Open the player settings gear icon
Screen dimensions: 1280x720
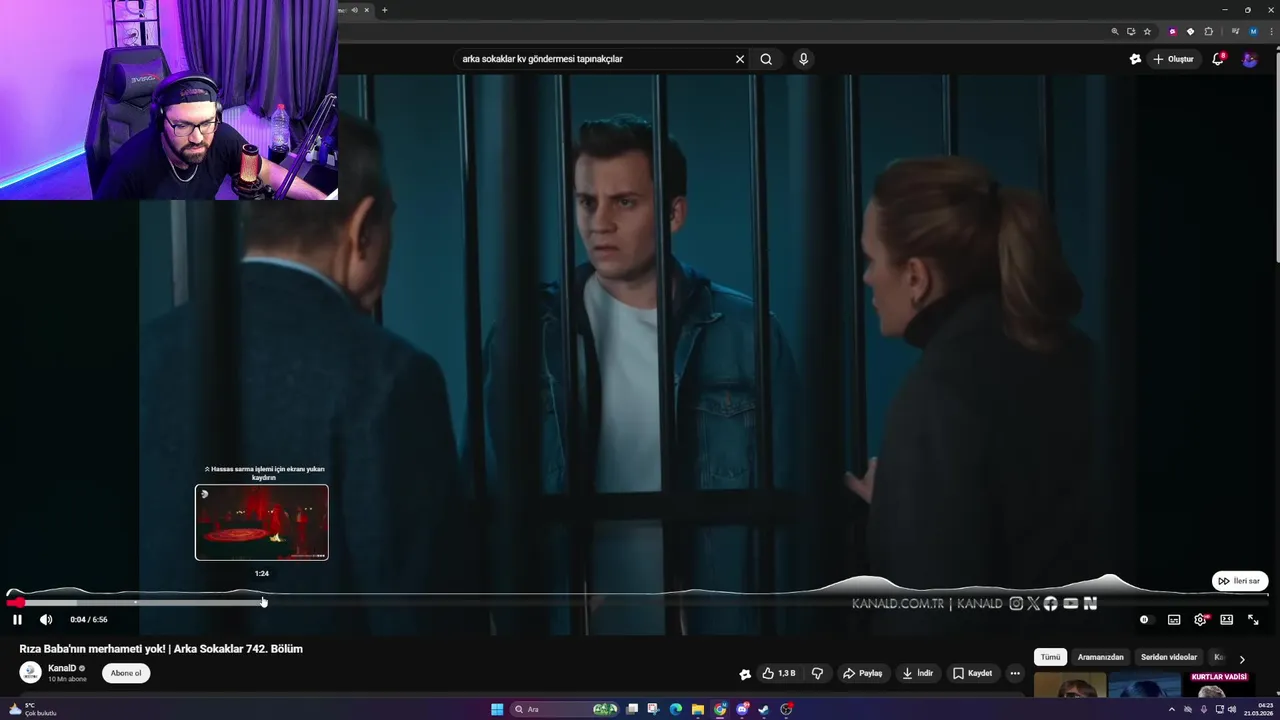1200,620
